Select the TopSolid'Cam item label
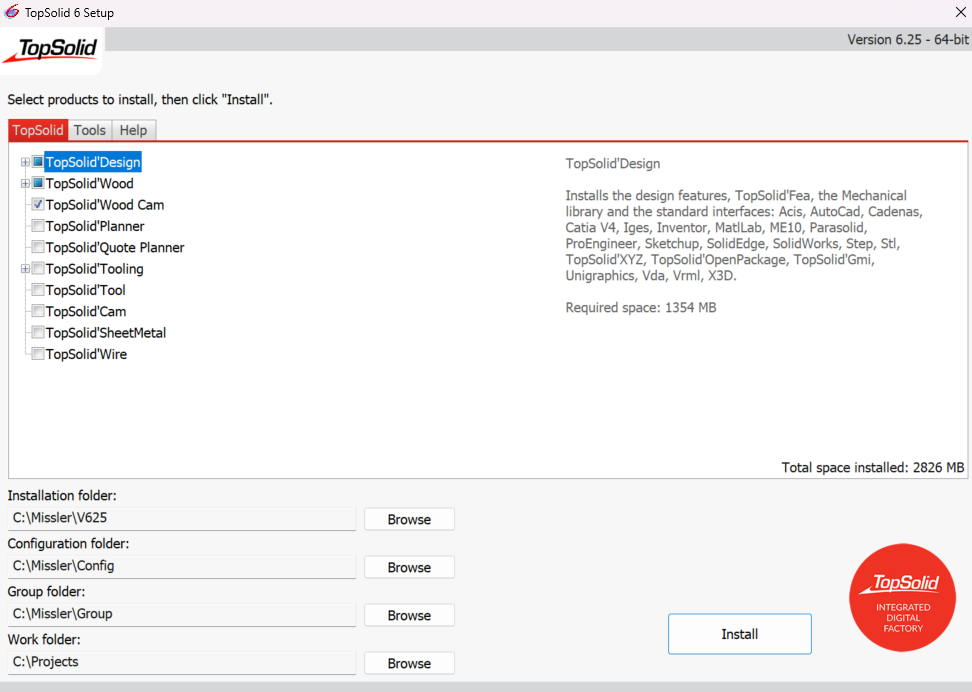 (x=86, y=311)
